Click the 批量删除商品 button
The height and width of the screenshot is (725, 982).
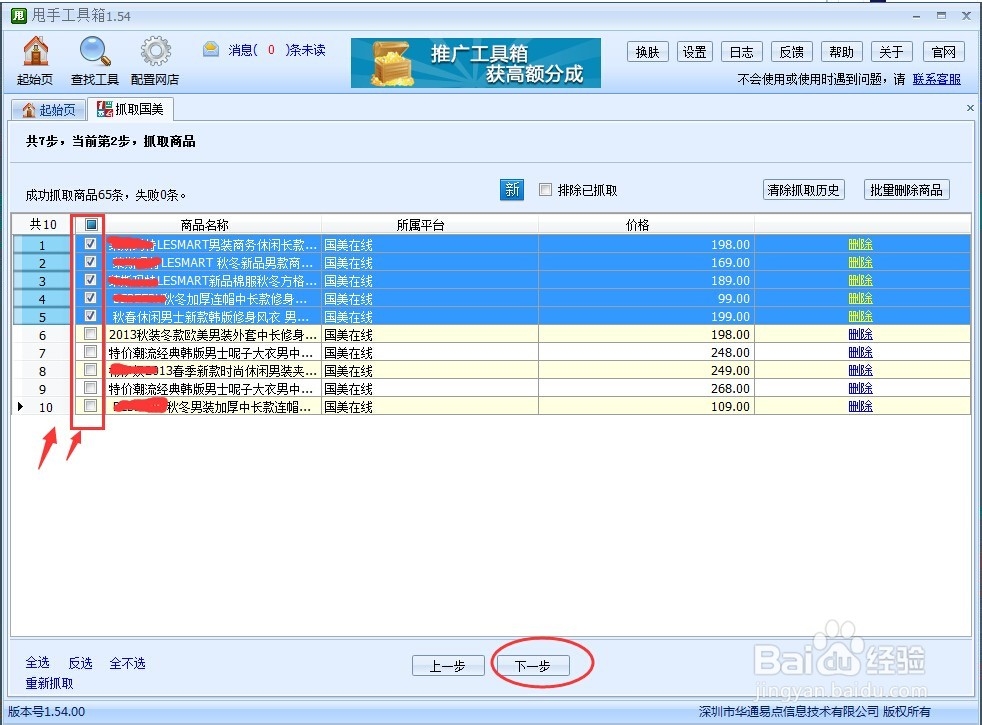click(x=906, y=189)
